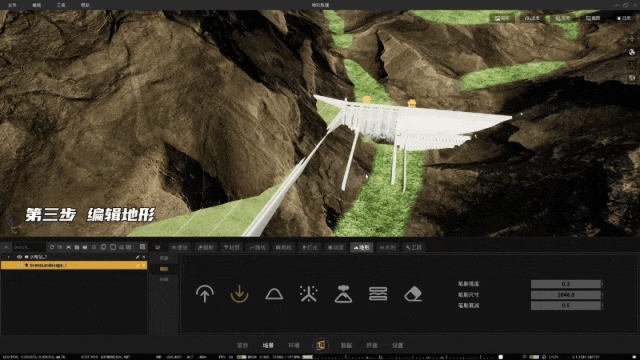
Task: Click the stepper arrows beside the 0.5 value
Action: 603,305
